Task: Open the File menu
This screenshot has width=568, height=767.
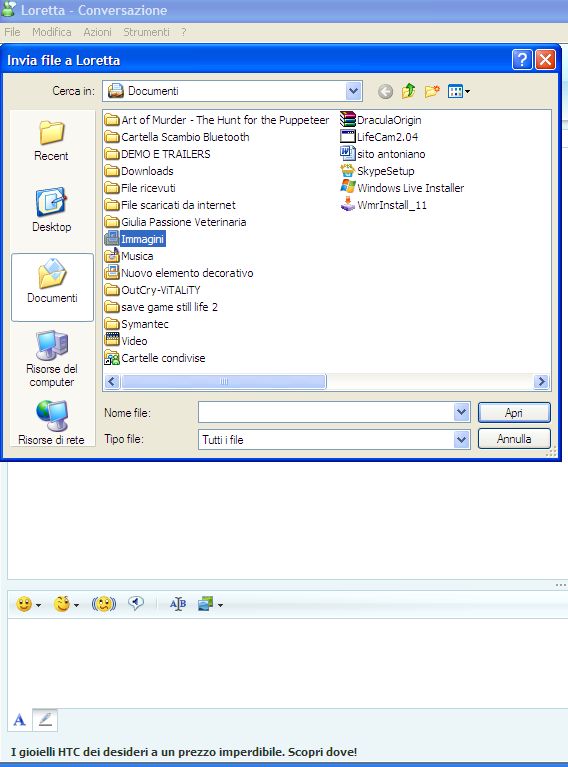Action: pyautogui.click(x=12, y=32)
